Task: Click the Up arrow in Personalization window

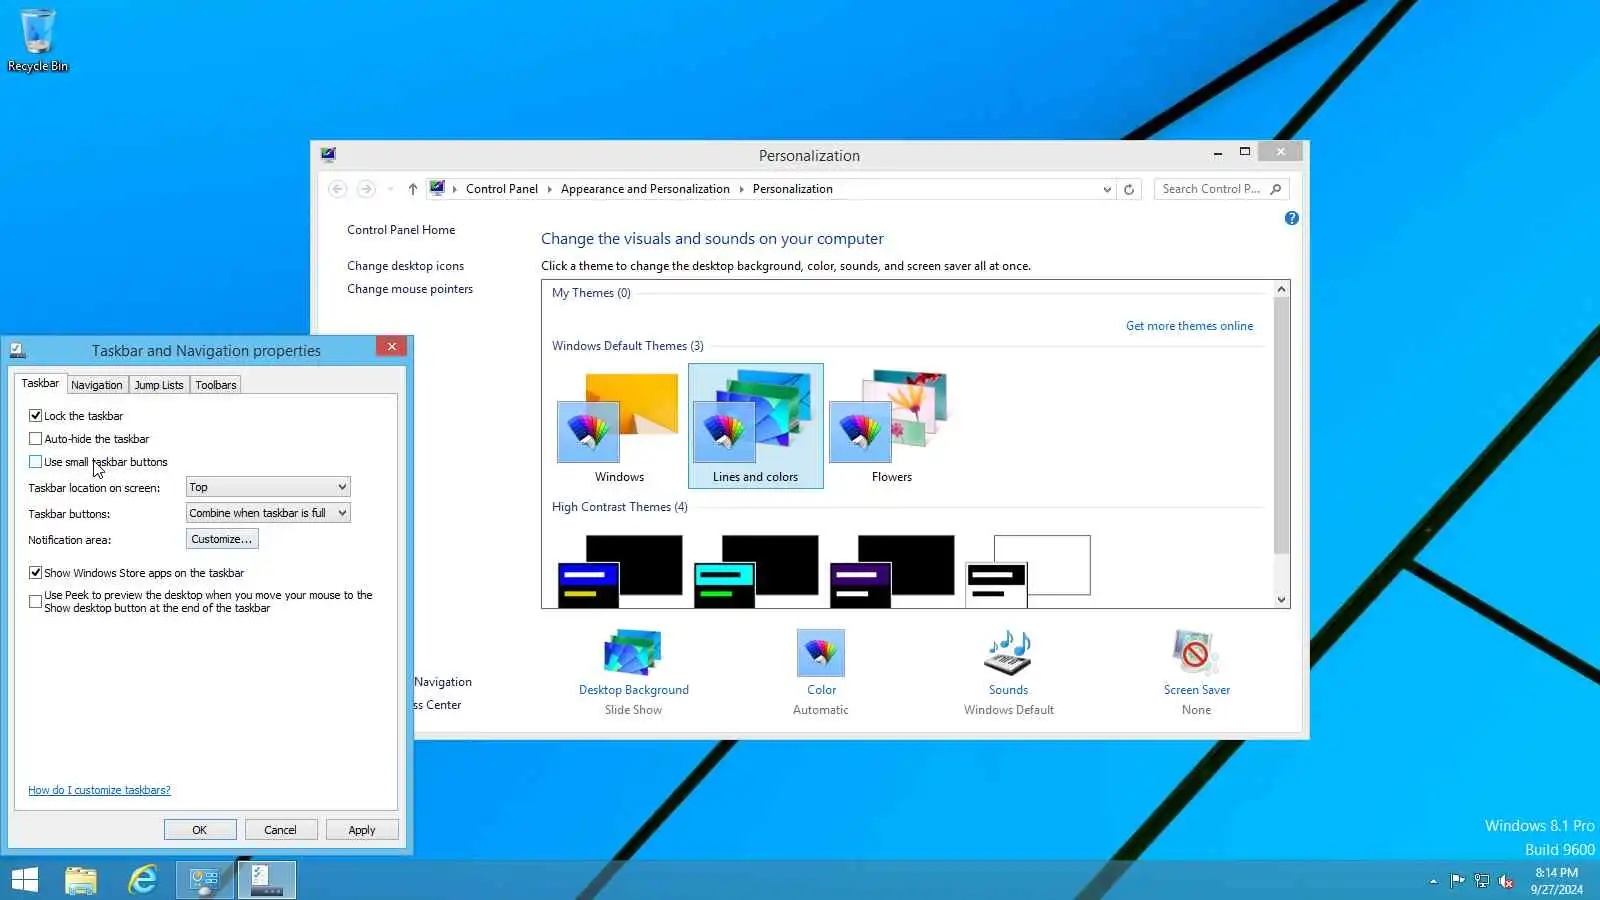Action: [412, 189]
